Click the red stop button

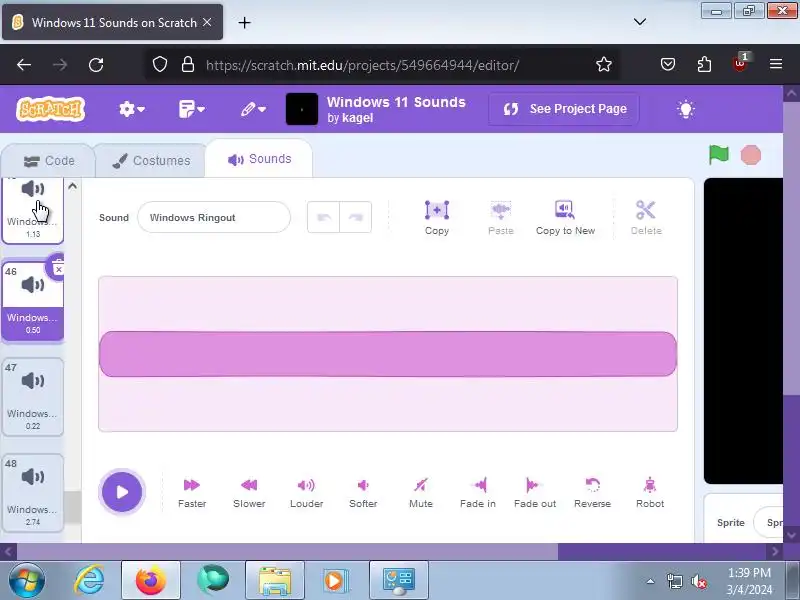[x=751, y=155]
